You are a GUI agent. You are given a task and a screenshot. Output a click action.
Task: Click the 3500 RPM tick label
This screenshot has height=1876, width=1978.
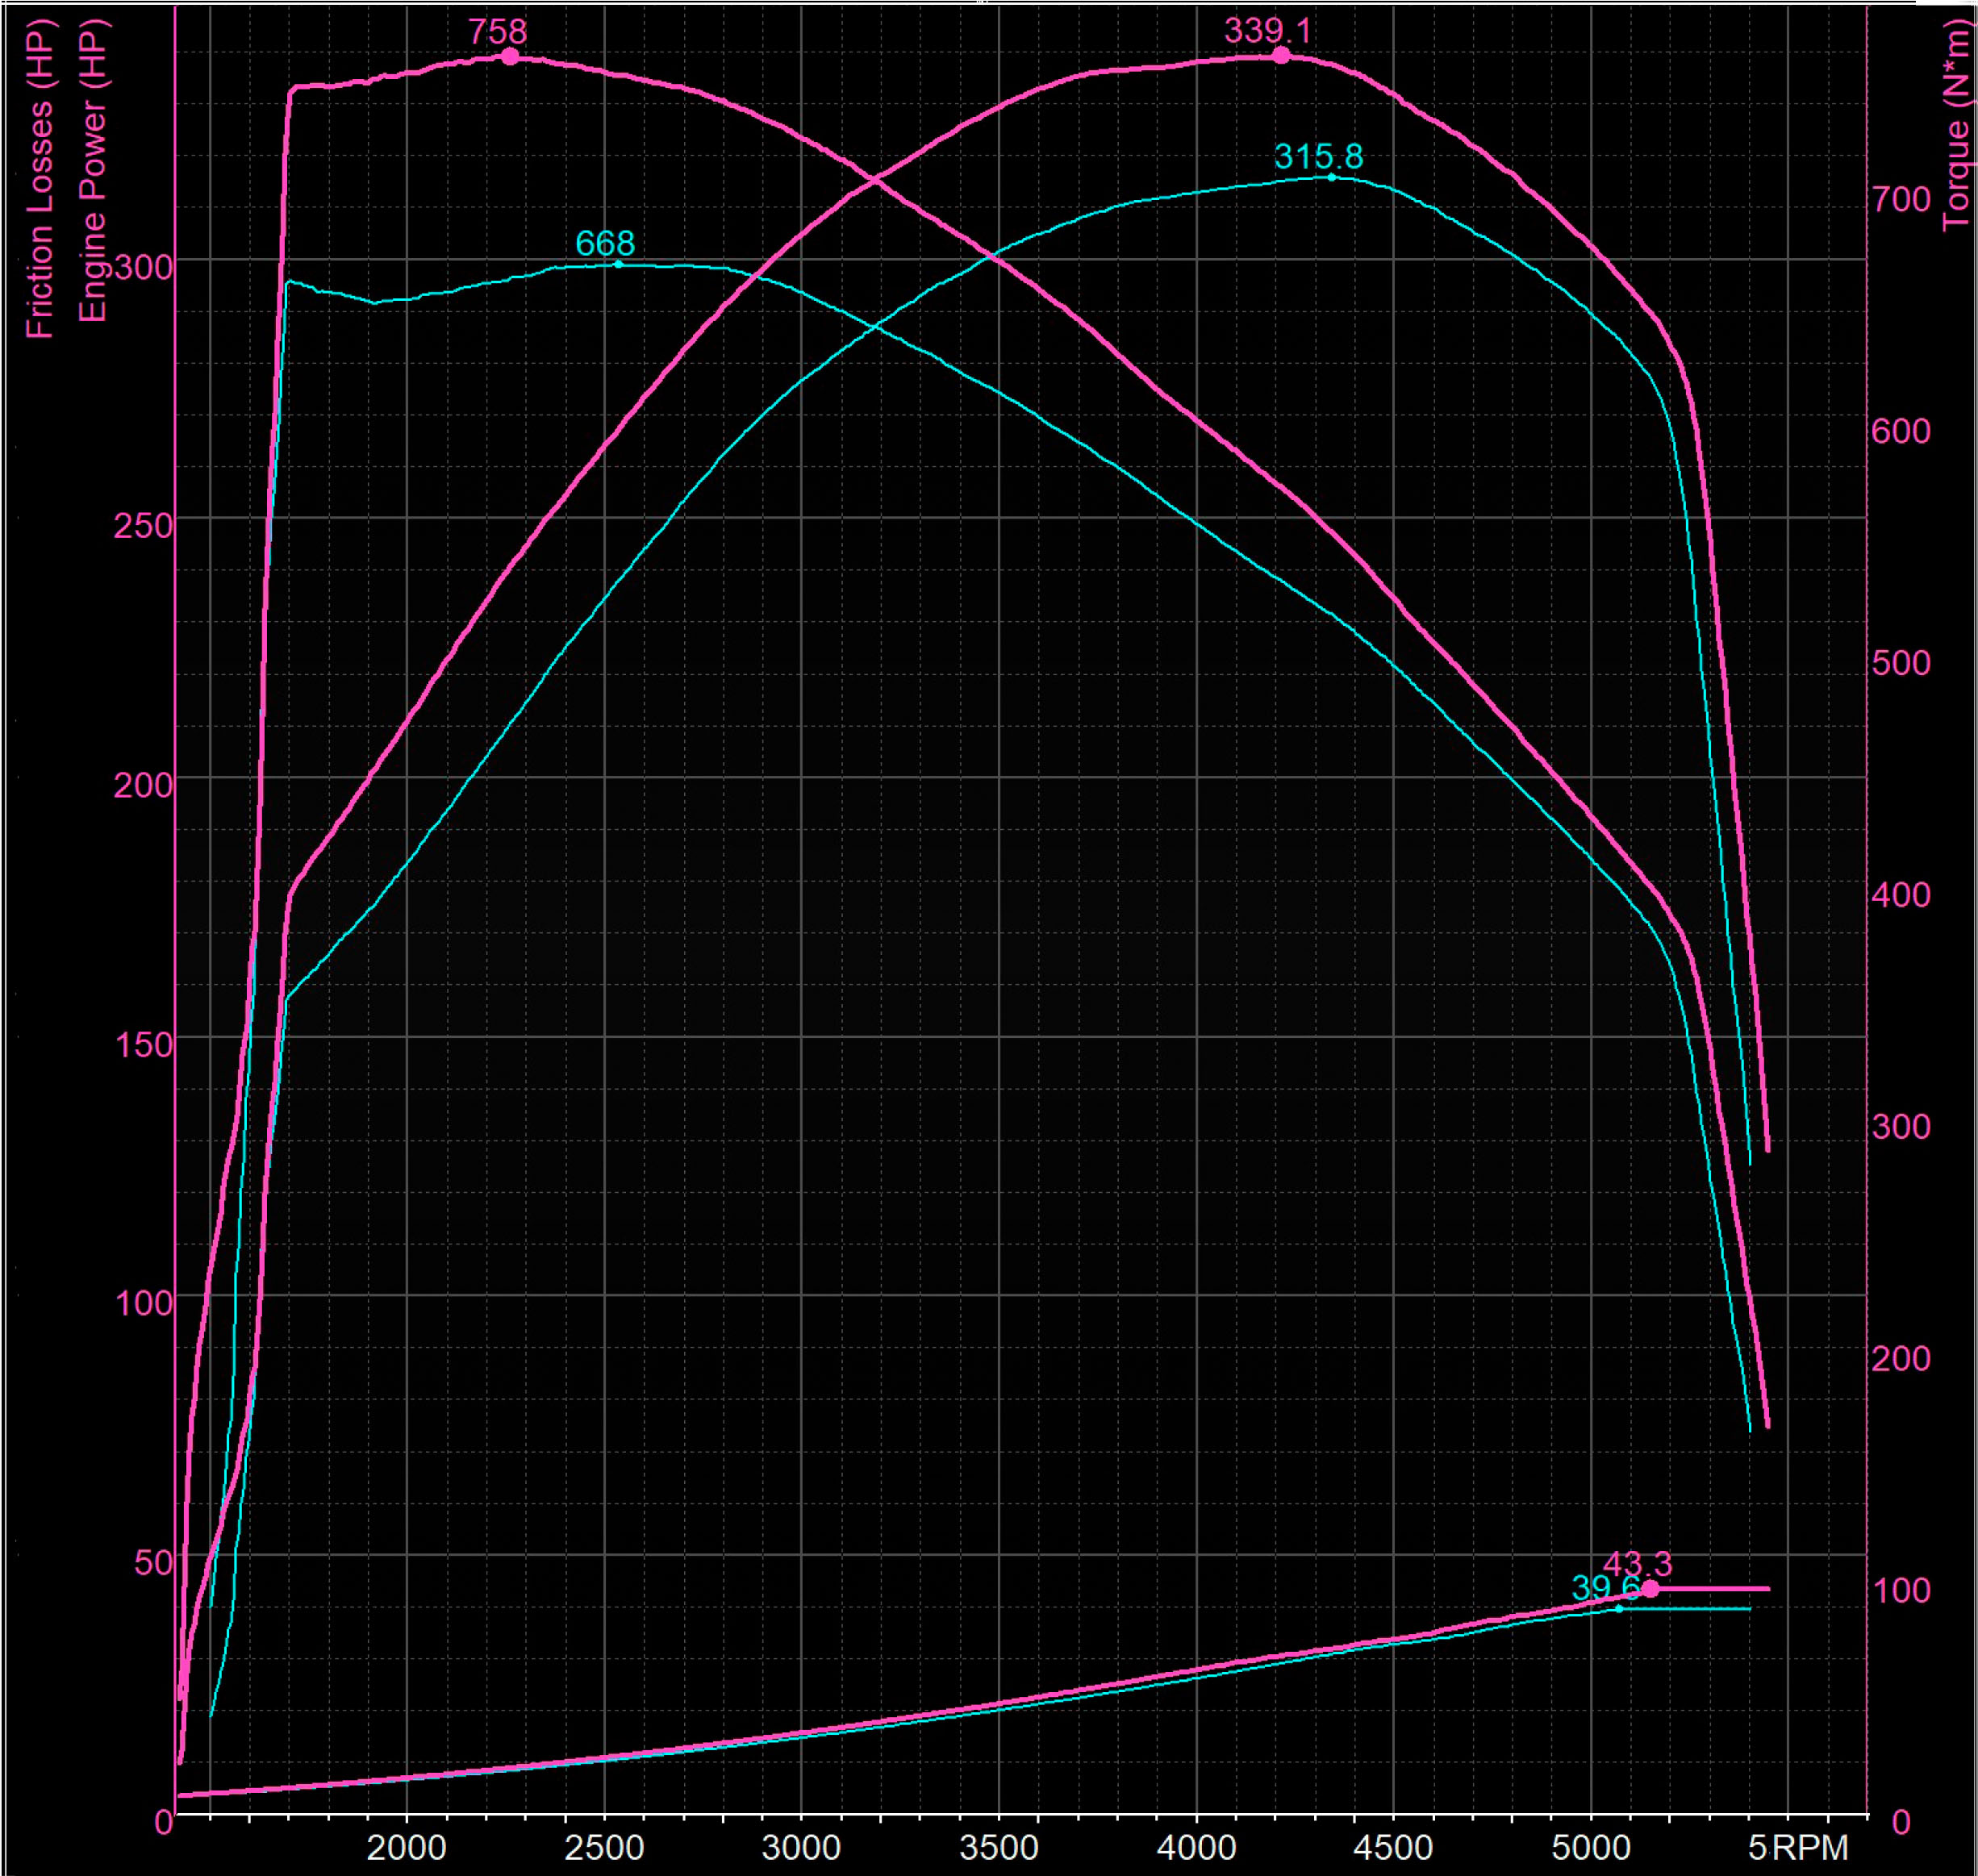tap(999, 1847)
